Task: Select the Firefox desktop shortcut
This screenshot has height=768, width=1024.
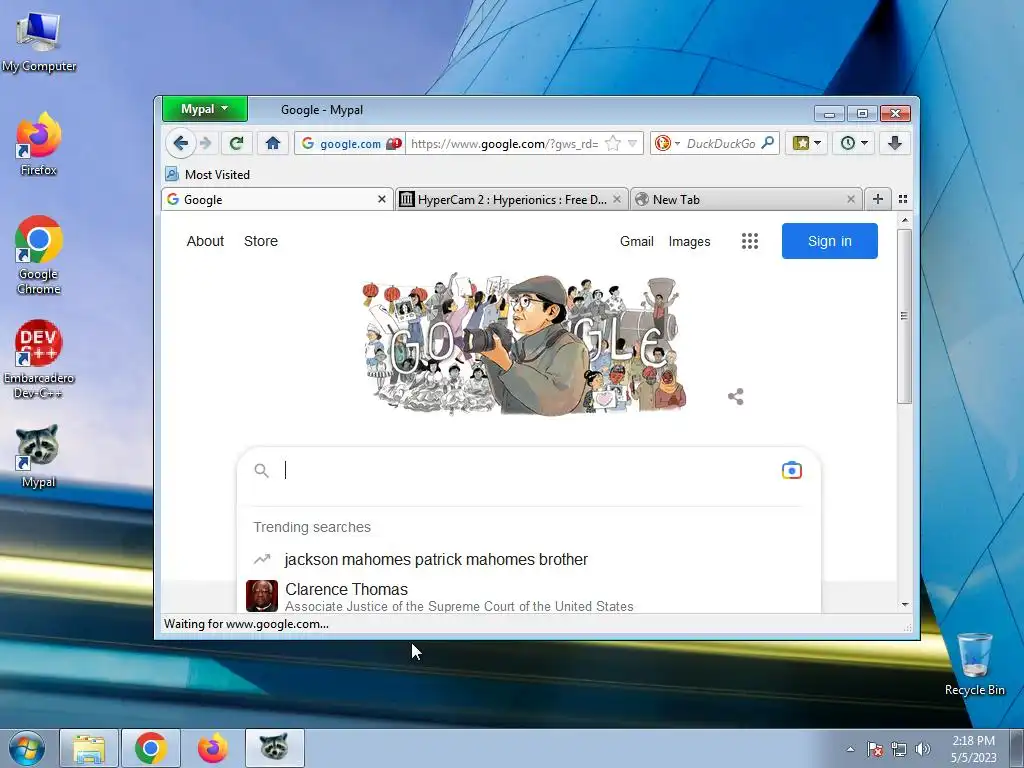Action: (x=39, y=144)
